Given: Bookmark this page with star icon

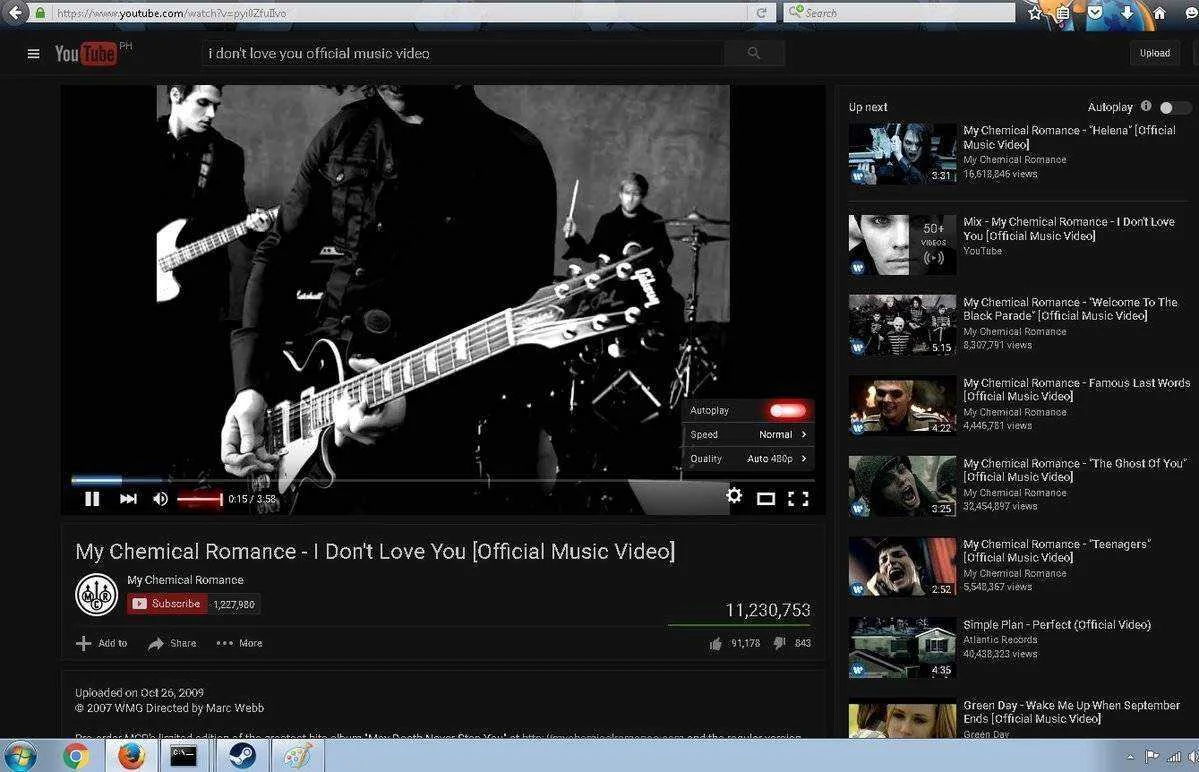Looking at the screenshot, I should click(1035, 13).
